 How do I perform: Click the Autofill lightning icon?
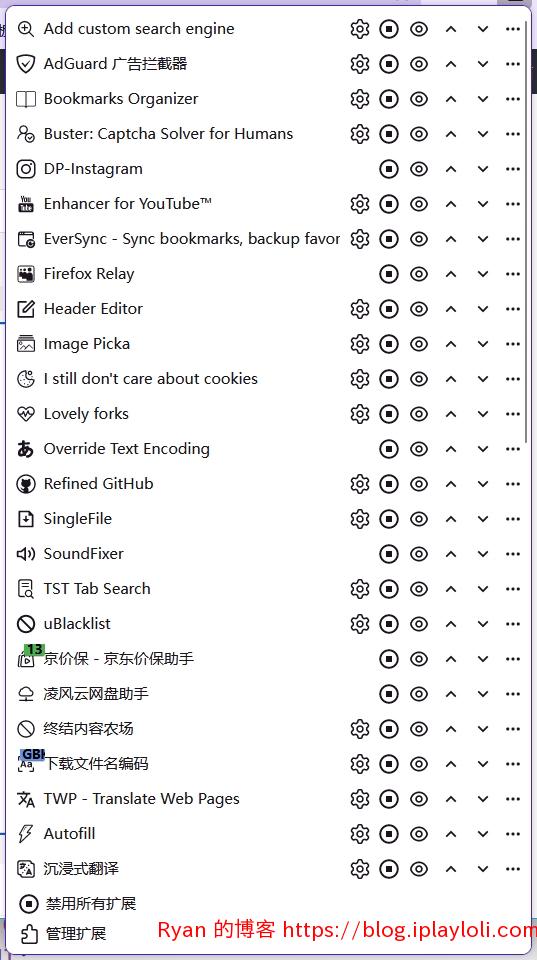tap(26, 834)
